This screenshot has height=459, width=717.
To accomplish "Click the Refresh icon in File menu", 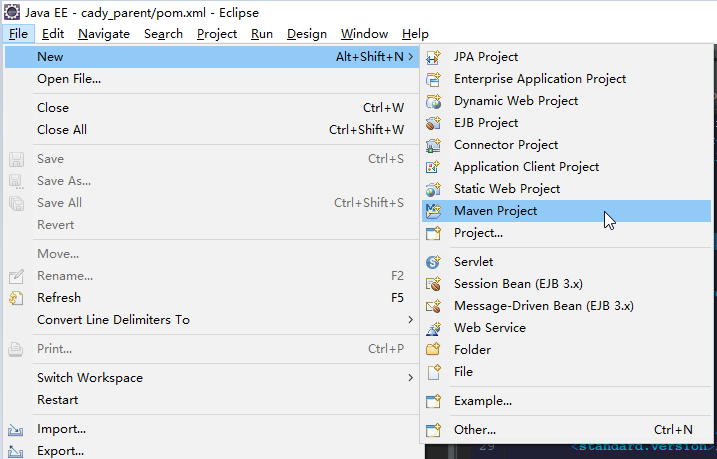I will [x=16, y=298].
